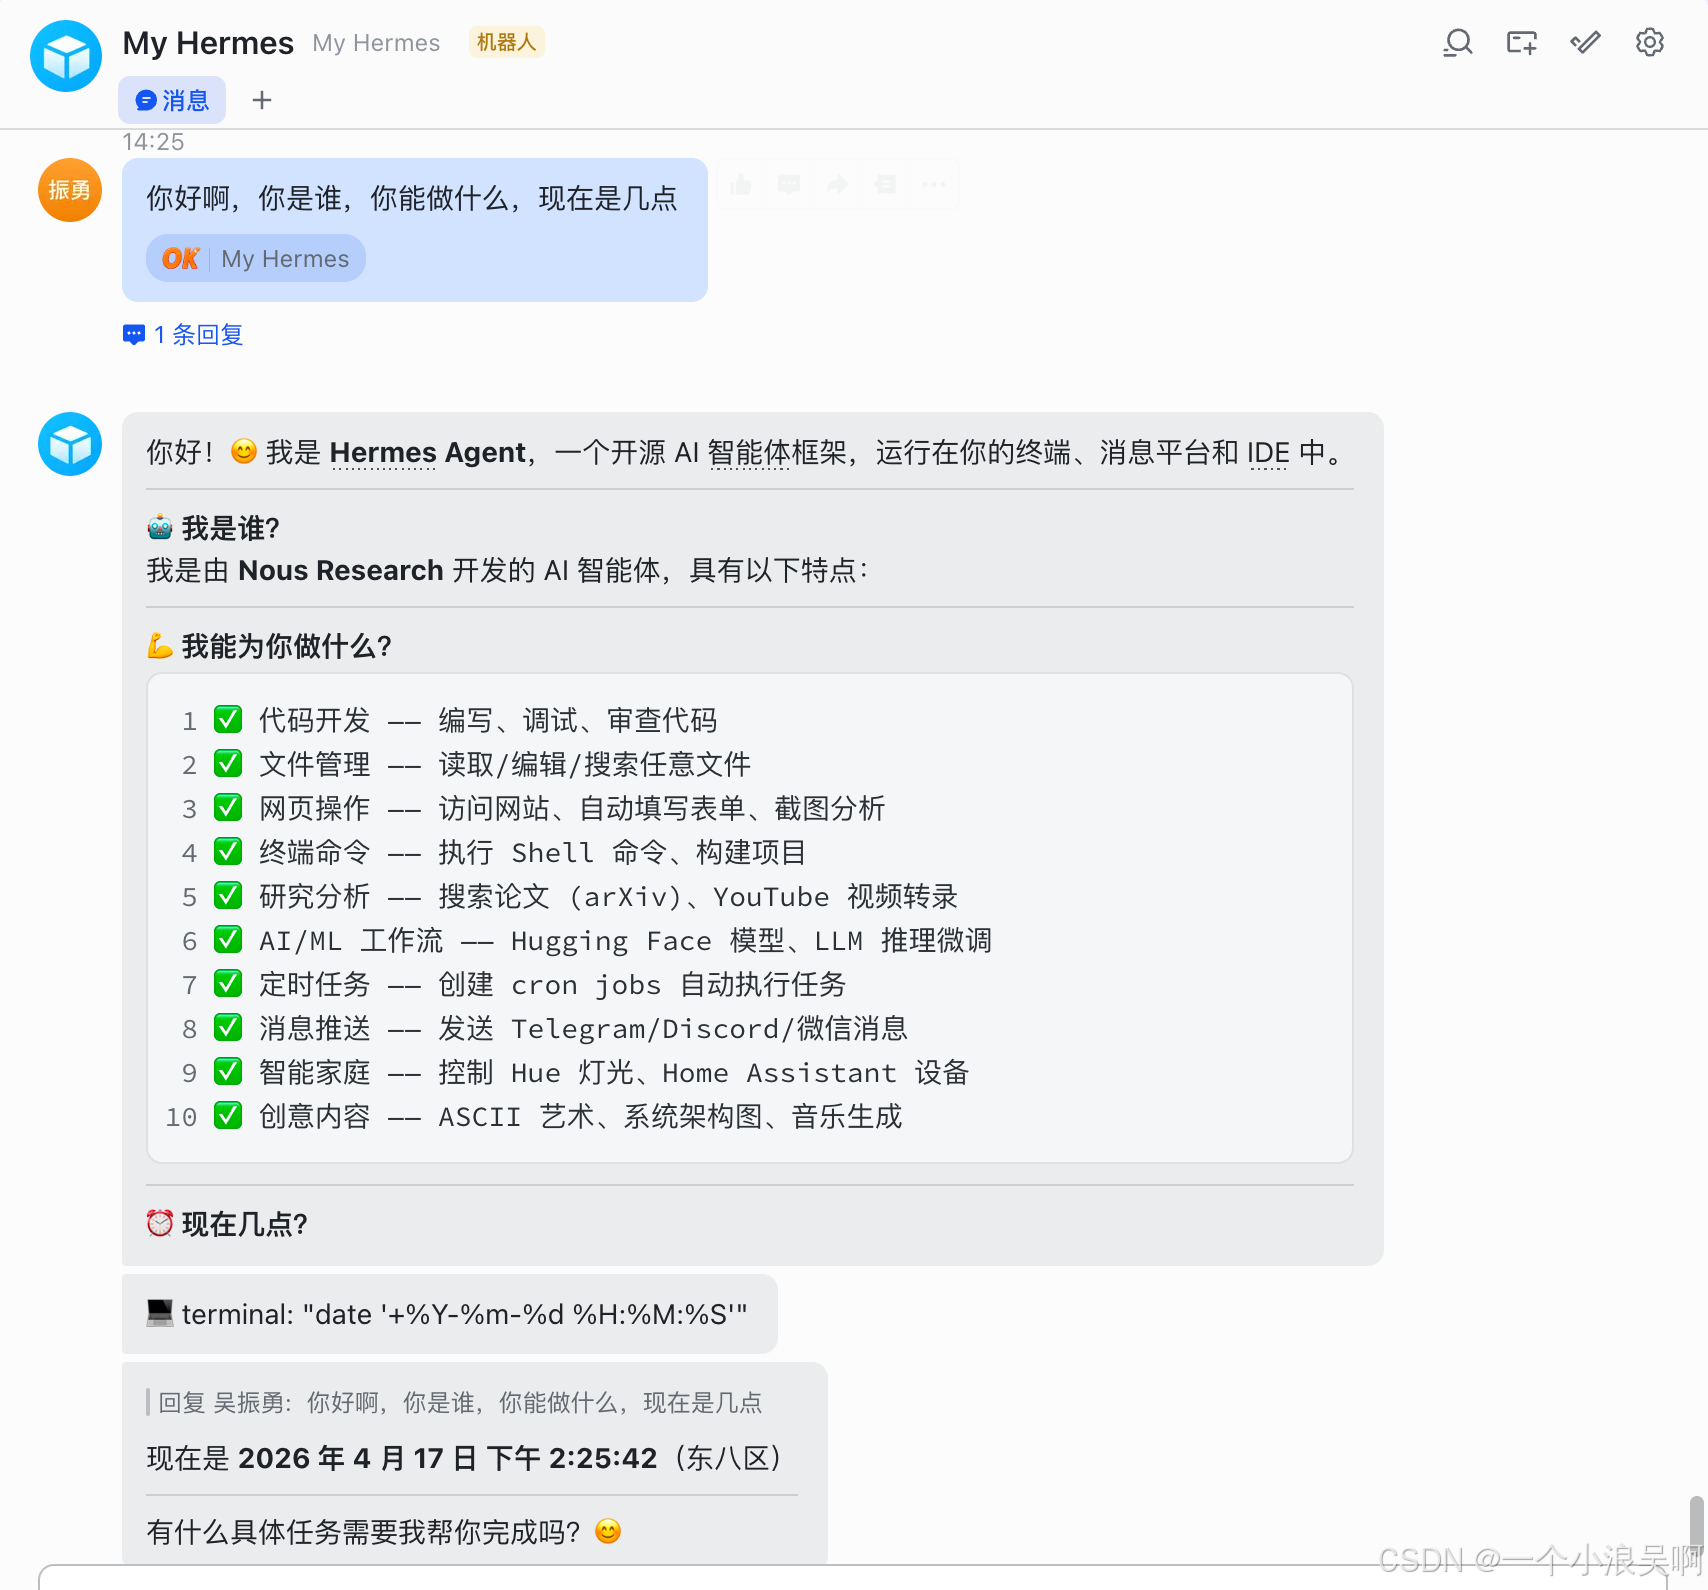Jump to quoted message 回复 吴振勇

[460, 1403]
